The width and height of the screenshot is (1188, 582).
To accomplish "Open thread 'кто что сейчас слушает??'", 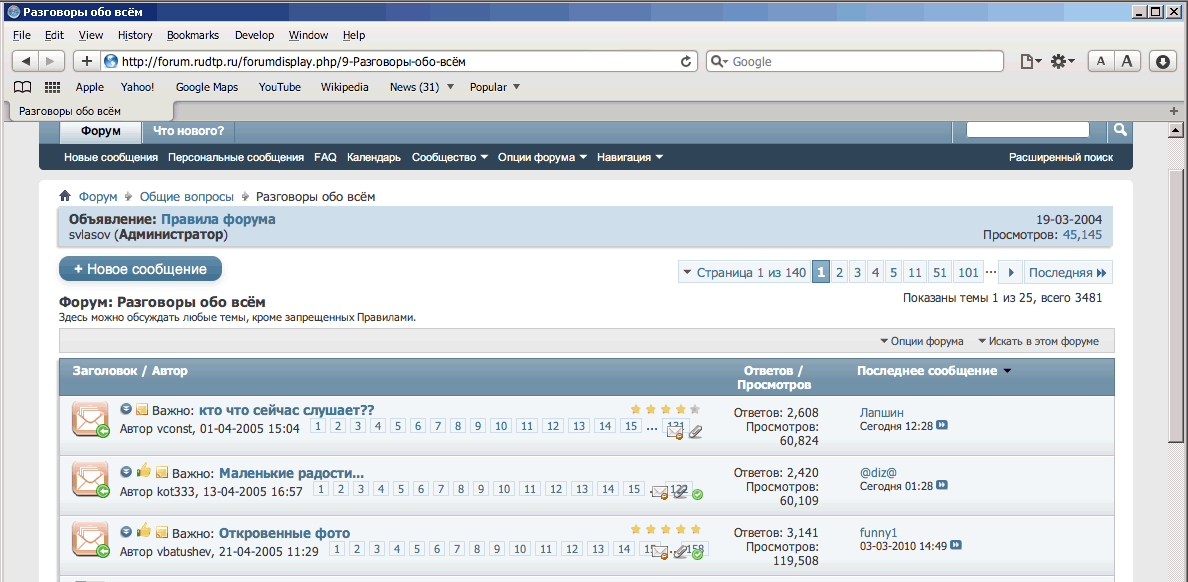I will 286,410.
